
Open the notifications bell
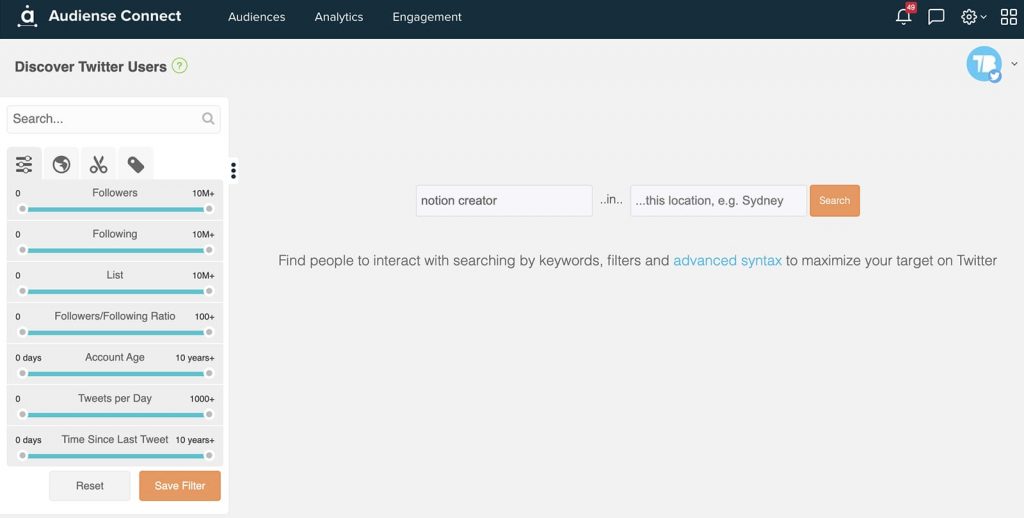coord(904,16)
